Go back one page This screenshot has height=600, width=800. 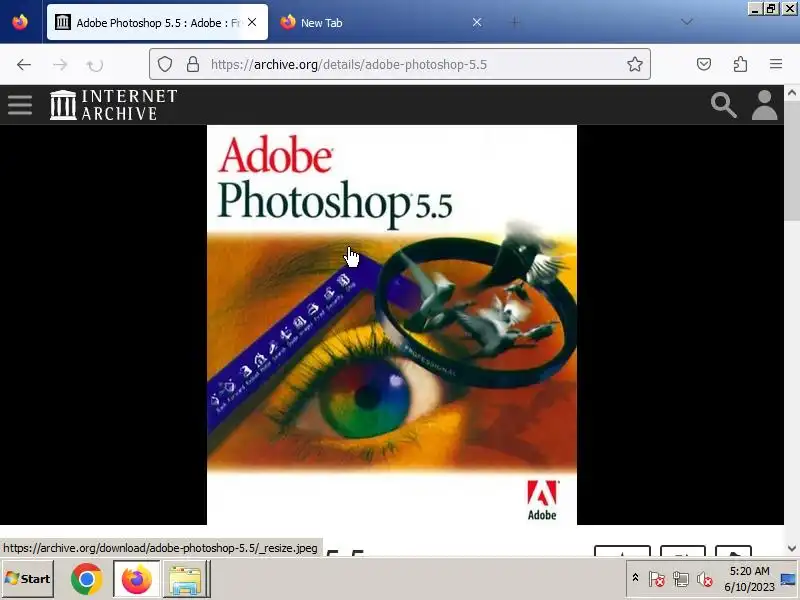click(23, 64)
